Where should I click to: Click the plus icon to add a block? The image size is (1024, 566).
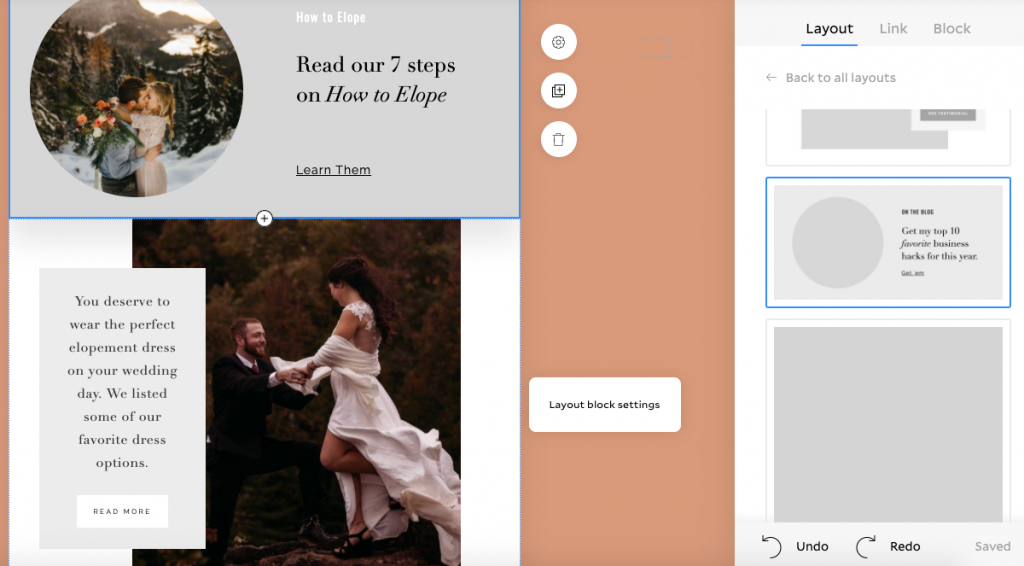[264, 218]
